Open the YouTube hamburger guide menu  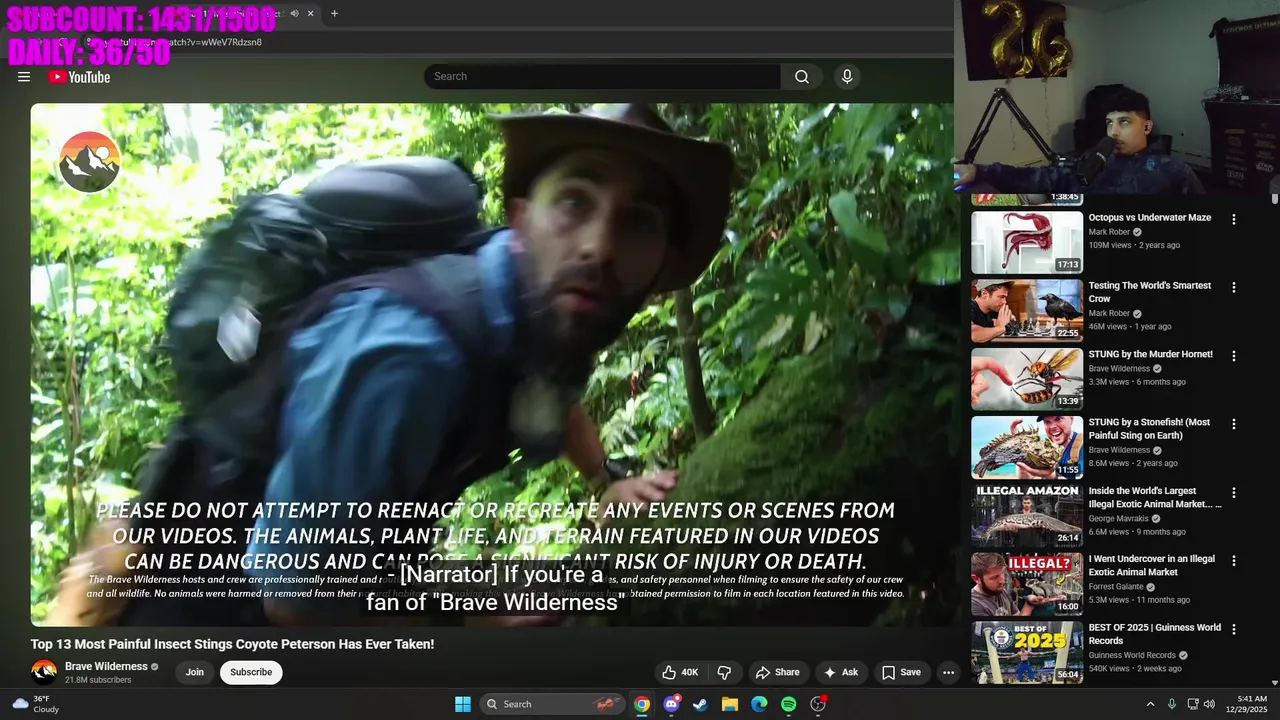[x=24, y=77]
